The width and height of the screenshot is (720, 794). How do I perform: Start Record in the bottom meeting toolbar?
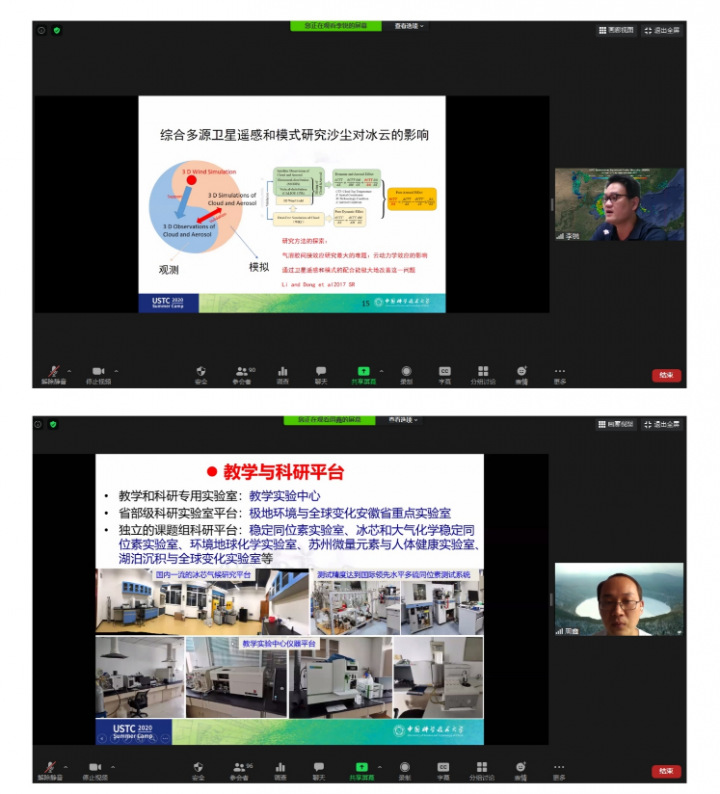(406, 767)
